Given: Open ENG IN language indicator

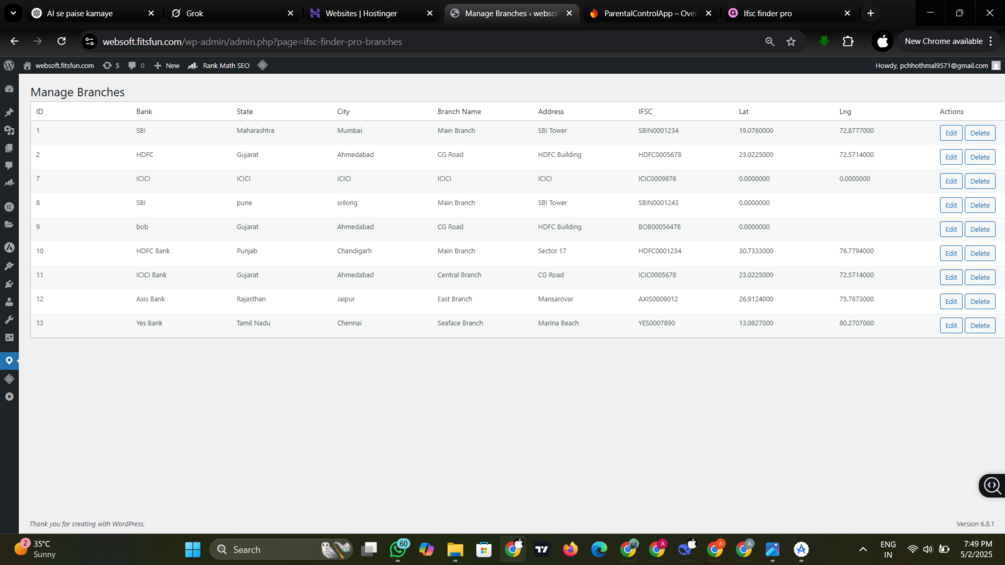Looking at the screenshot, I should [x=888, y=549].
